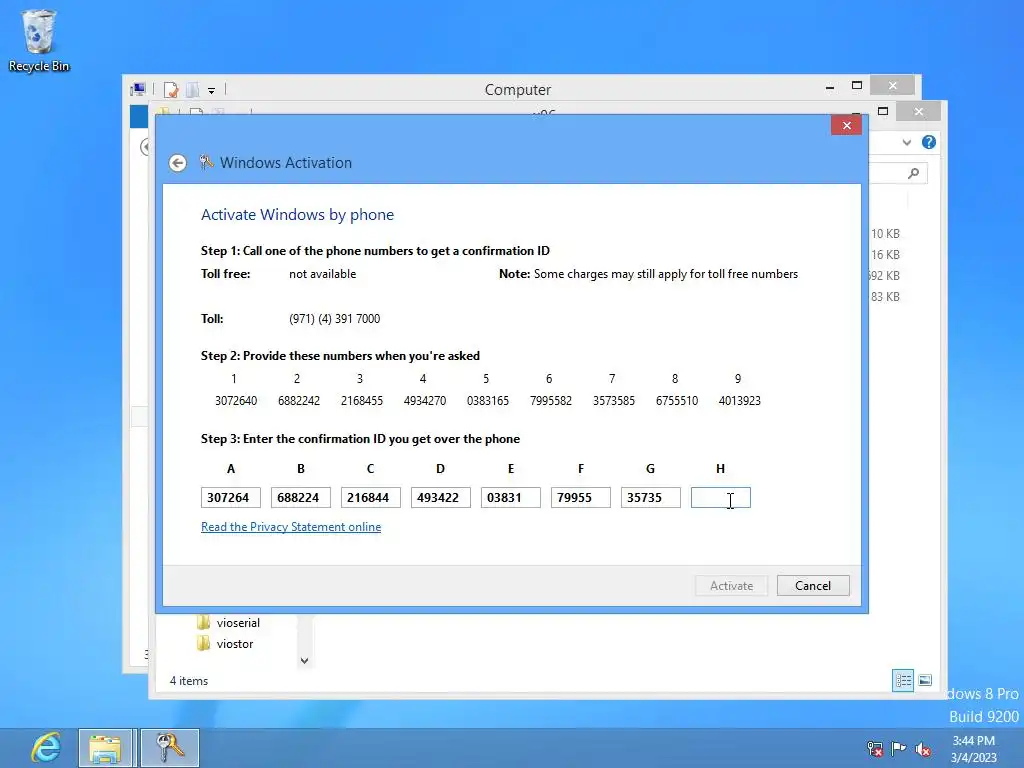Focus confirmation ID field E

tap(511, 498)
